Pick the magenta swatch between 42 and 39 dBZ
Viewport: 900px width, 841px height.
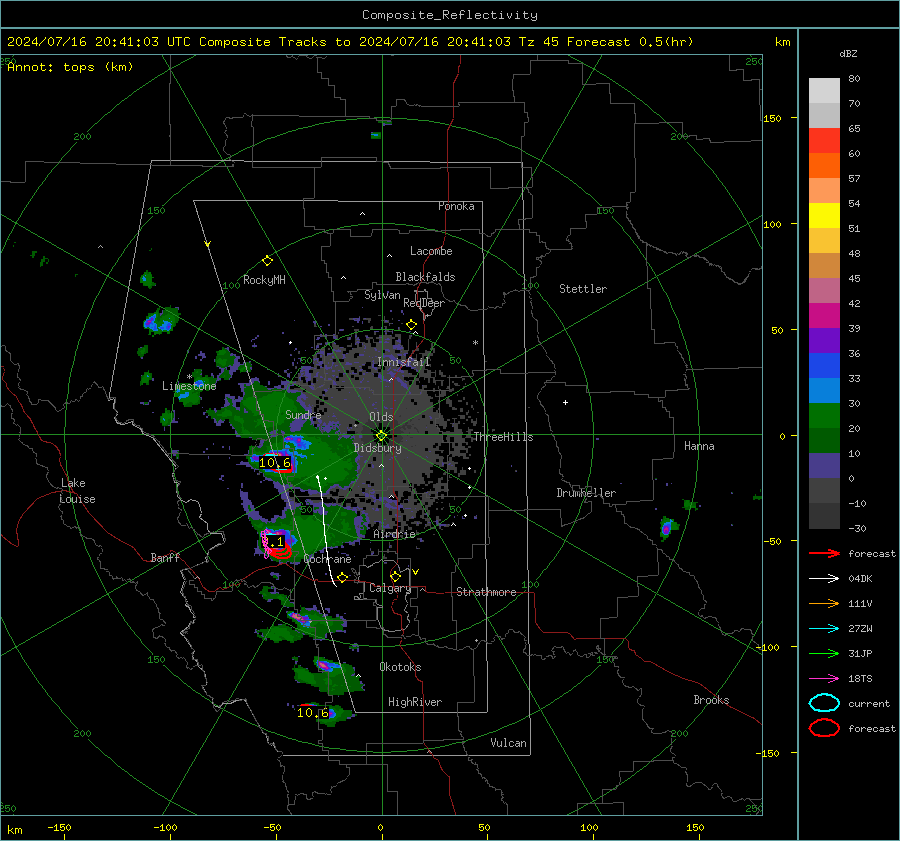pos(824,315)
